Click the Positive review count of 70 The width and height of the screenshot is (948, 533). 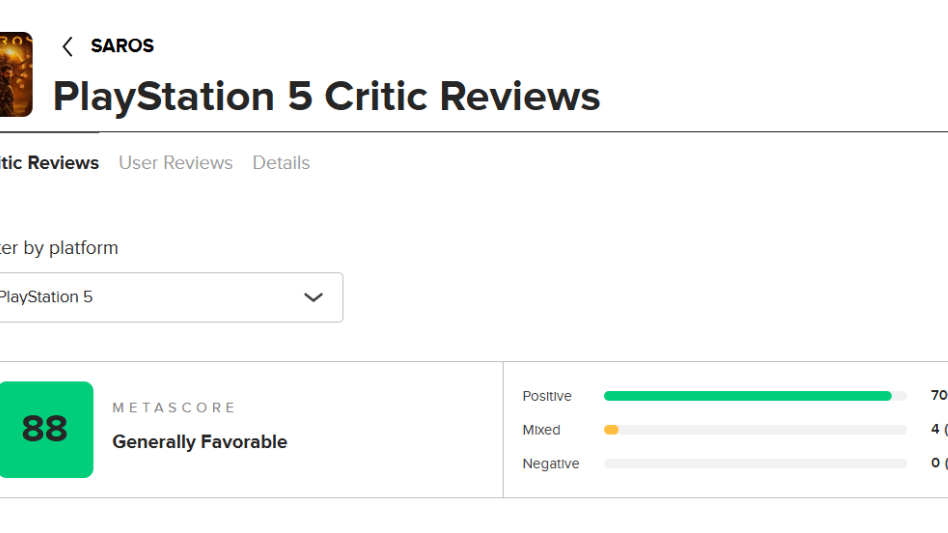pos(938,396)
